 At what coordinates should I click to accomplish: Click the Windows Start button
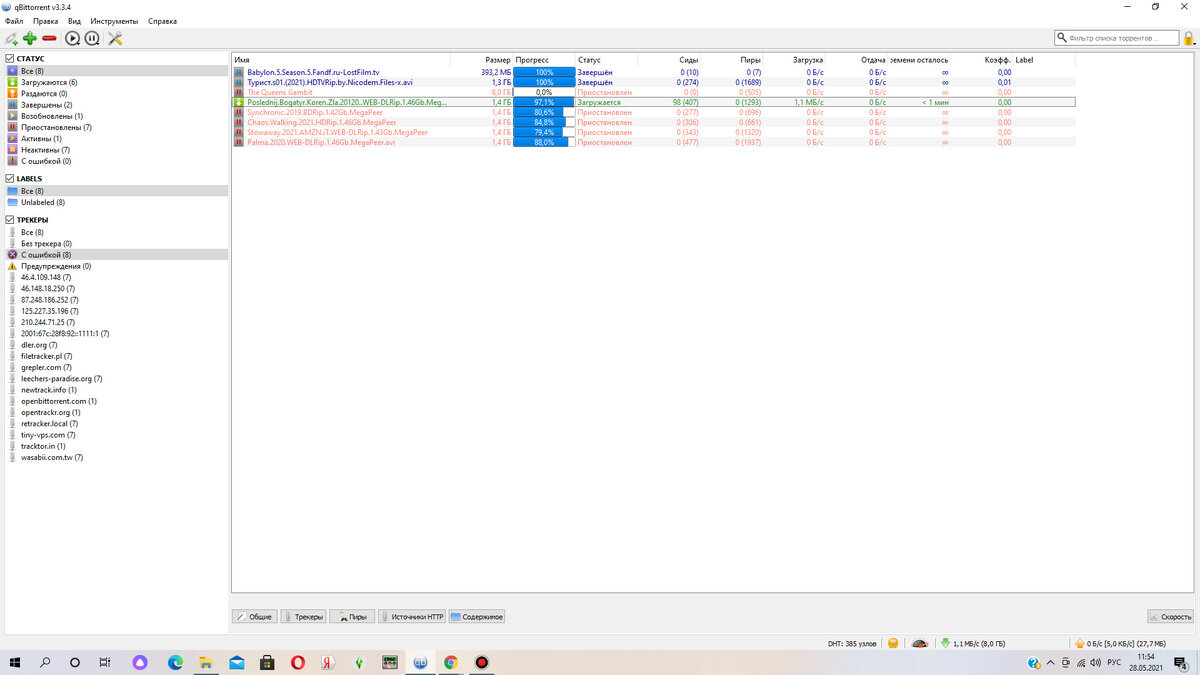pyautogui.click(x=15, y=662)
